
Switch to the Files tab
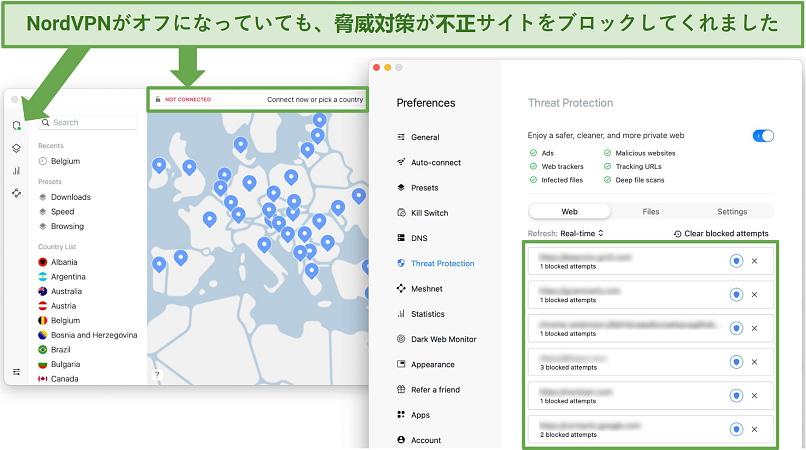click(x=650, y=211)
